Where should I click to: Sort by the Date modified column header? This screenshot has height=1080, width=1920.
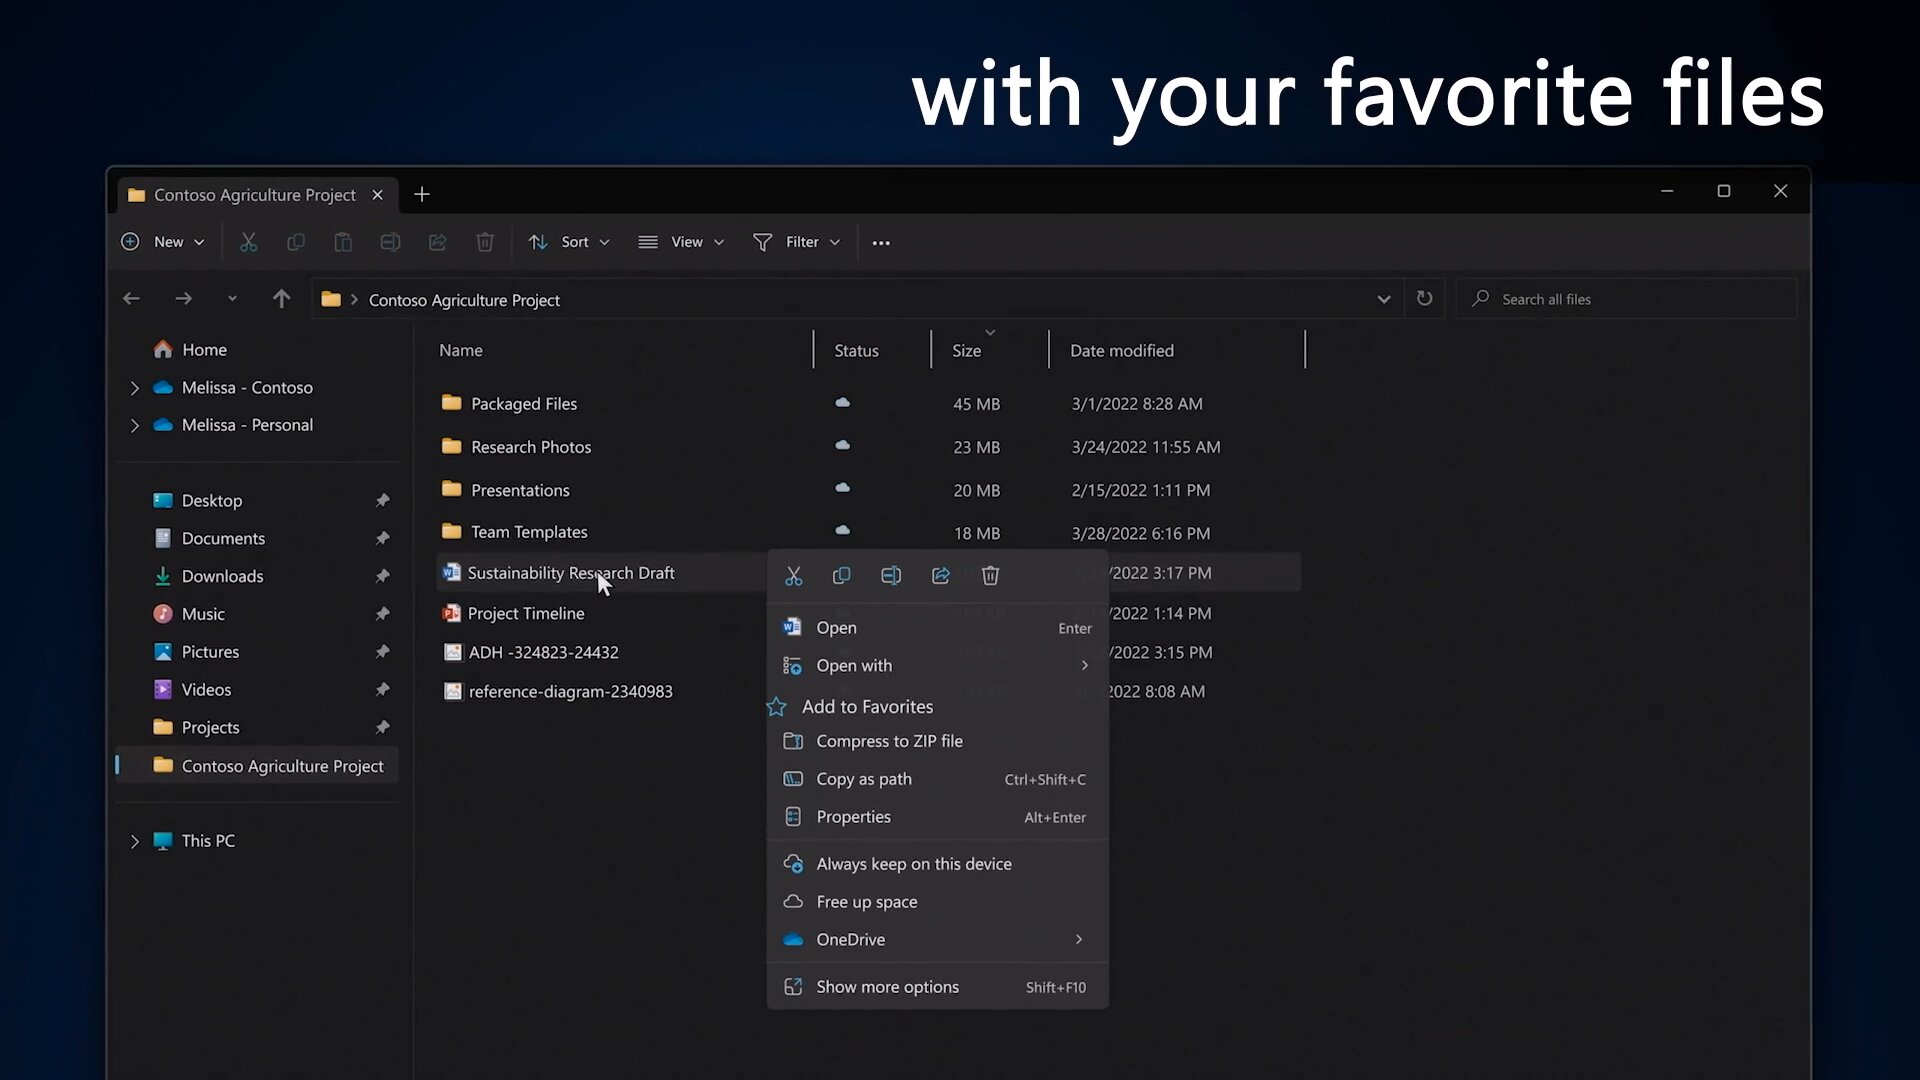(1122, 351)
